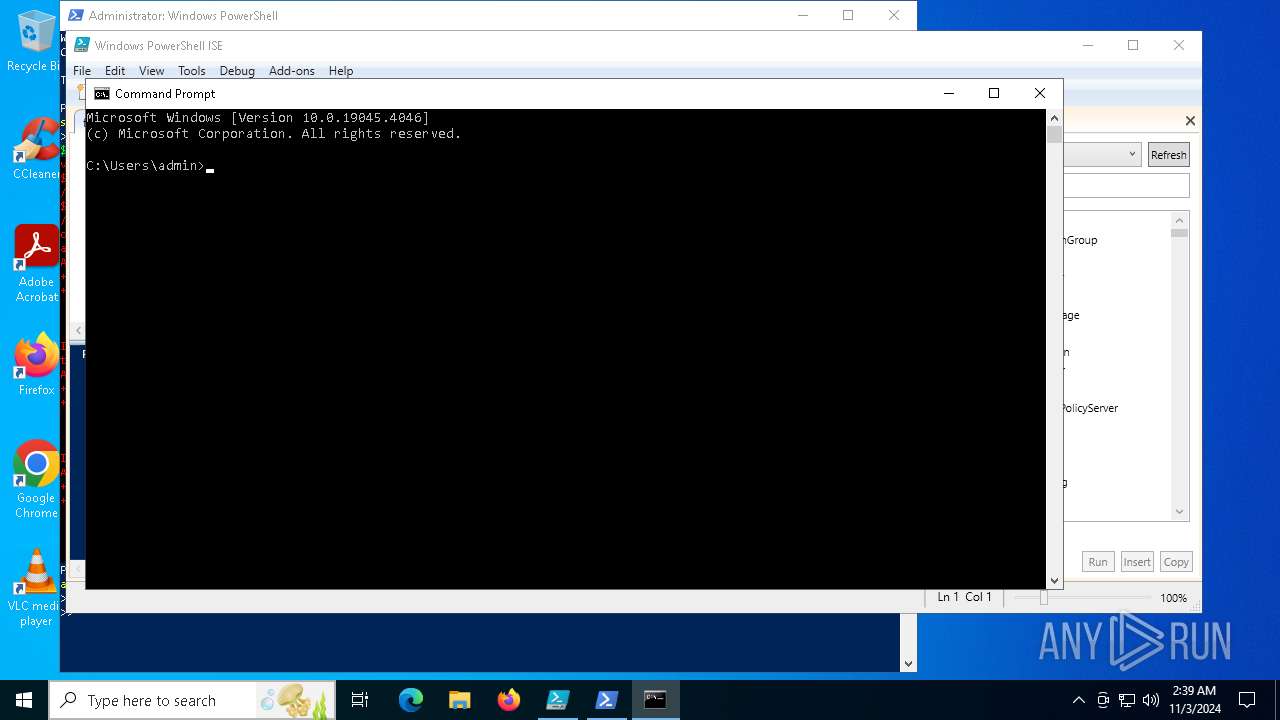Click the taskbar search box
Image resolution: width=1280 pixels, height=720 pixels.
coord(192,700)
